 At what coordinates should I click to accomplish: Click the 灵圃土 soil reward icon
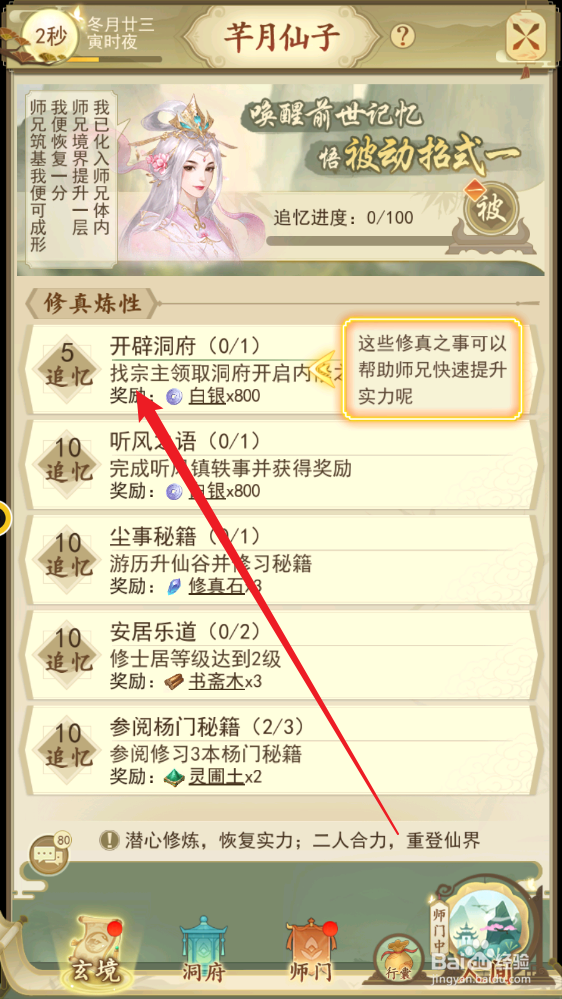pos(173,777)
